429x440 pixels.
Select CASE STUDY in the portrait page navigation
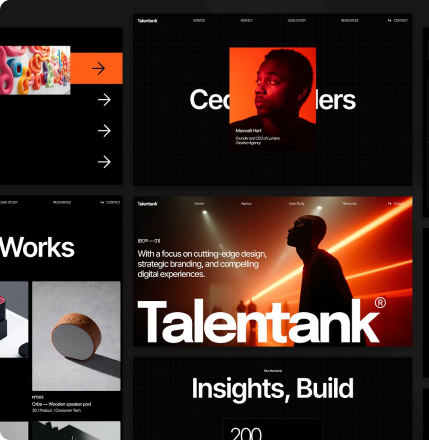coord(297,21)
